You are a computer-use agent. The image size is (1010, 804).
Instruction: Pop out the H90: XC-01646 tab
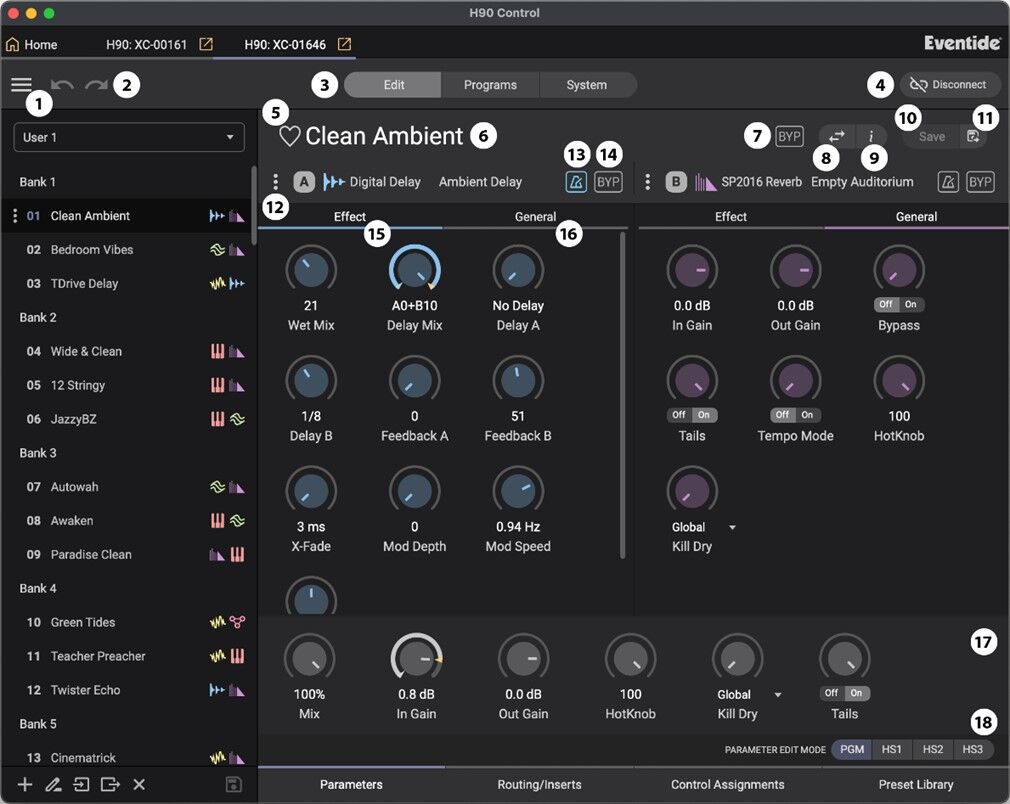[345, 44]
